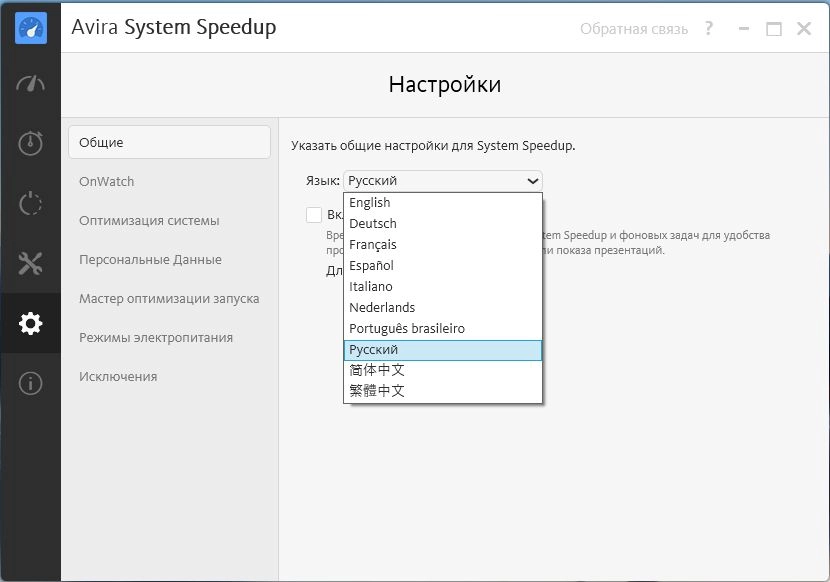Go to Мастер оптимизации запуска tab
Screen dimensions: 830x582
(169, 299)
